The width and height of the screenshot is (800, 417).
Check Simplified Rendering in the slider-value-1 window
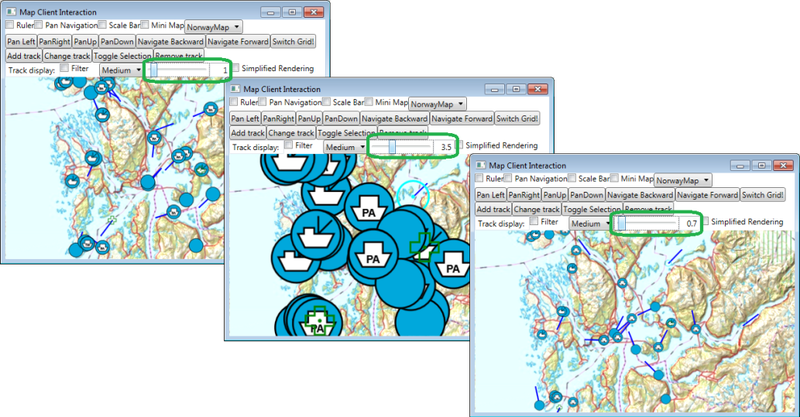pyautogui.click(x=235, y=68)
